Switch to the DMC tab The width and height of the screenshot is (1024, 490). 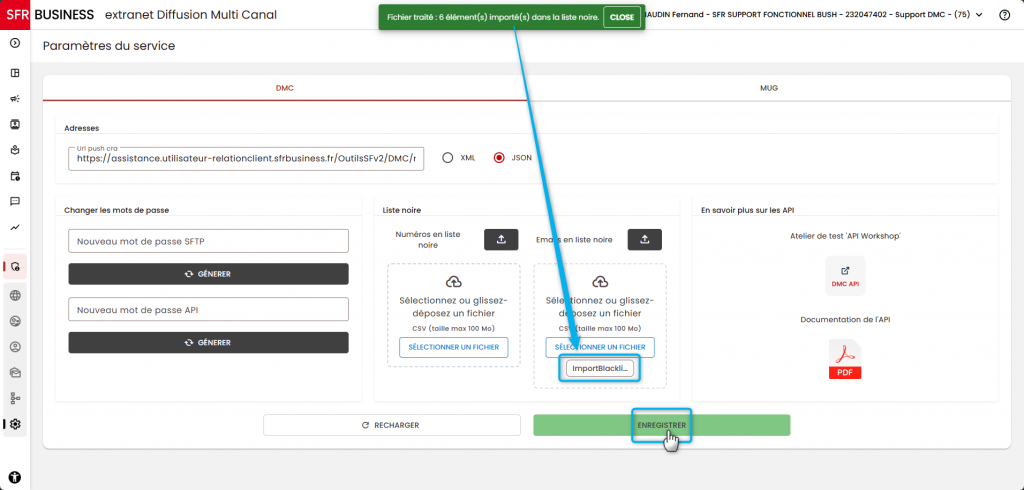click(285, 88)
